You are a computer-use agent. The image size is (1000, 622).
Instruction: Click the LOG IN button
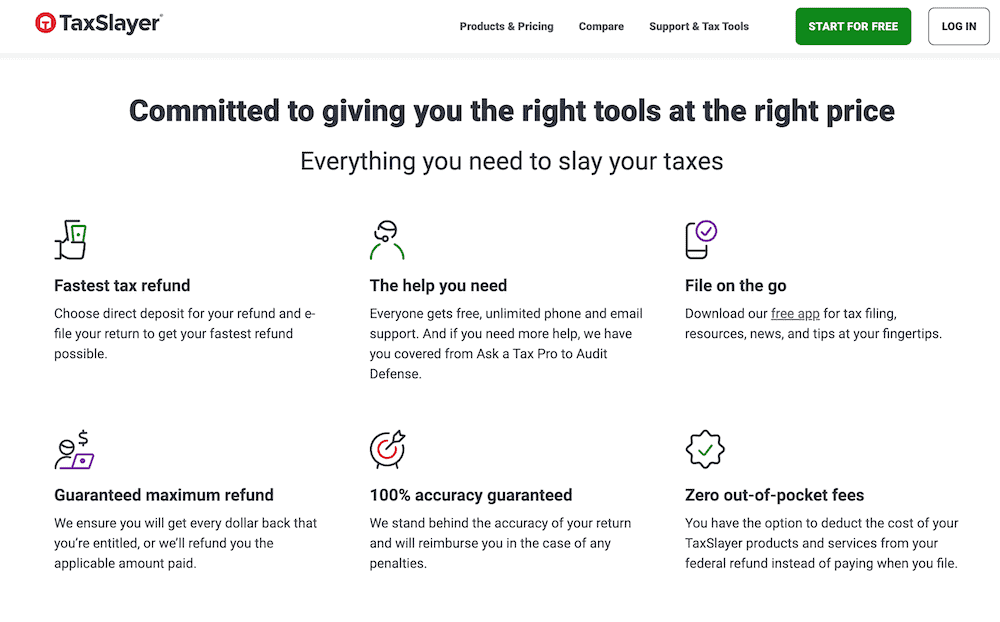click(958, 26)
